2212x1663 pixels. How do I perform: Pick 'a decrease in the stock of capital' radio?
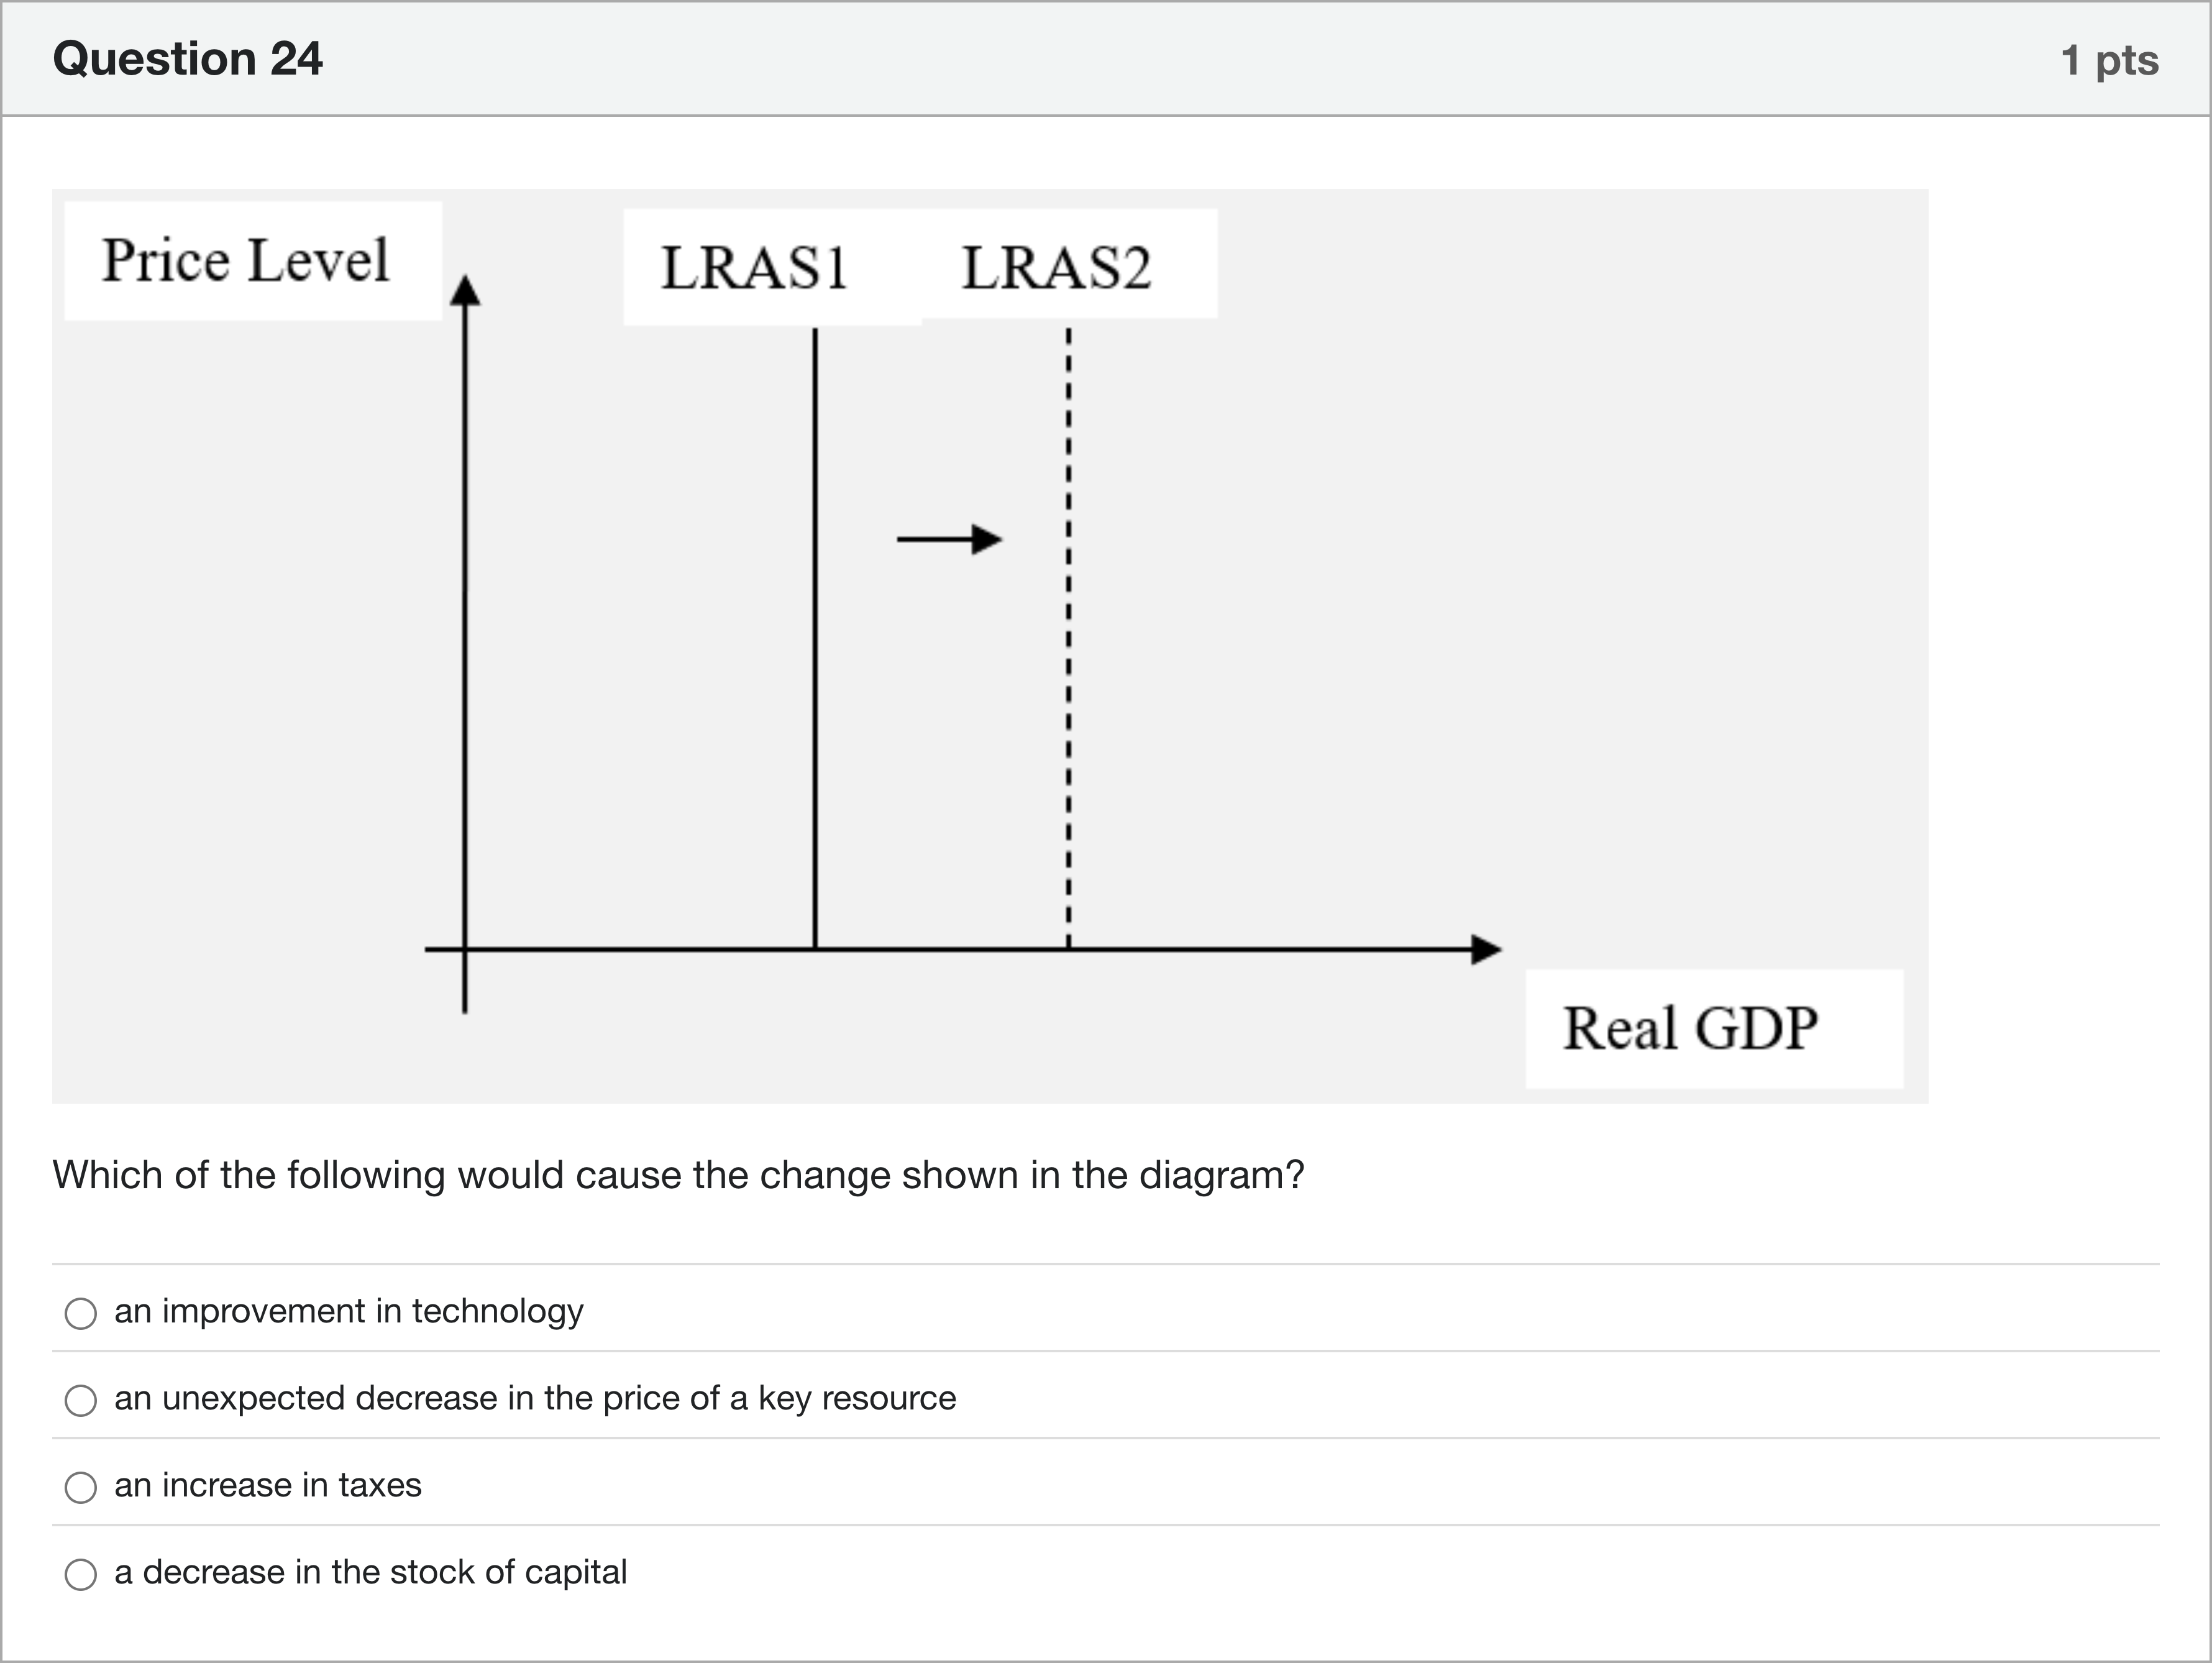81,1574
